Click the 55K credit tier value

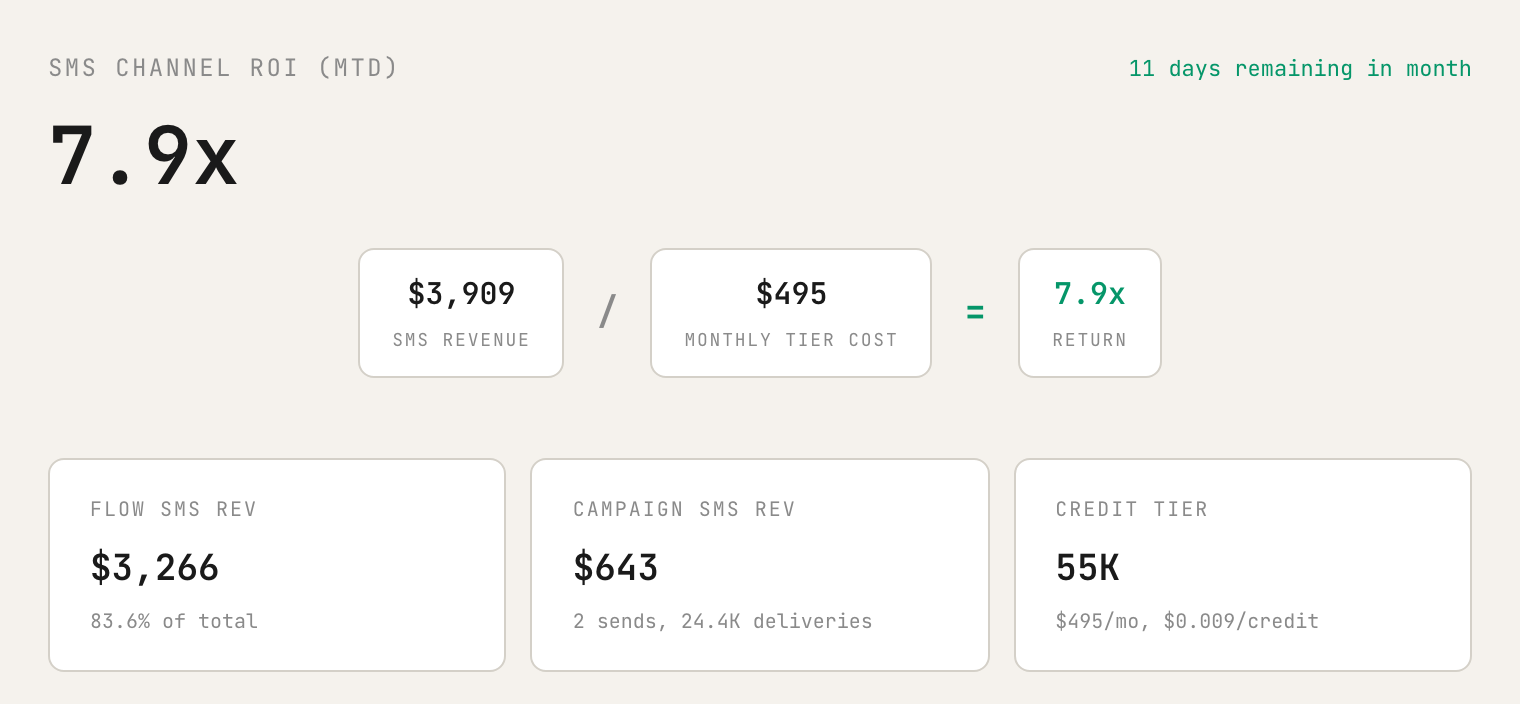1088,568
